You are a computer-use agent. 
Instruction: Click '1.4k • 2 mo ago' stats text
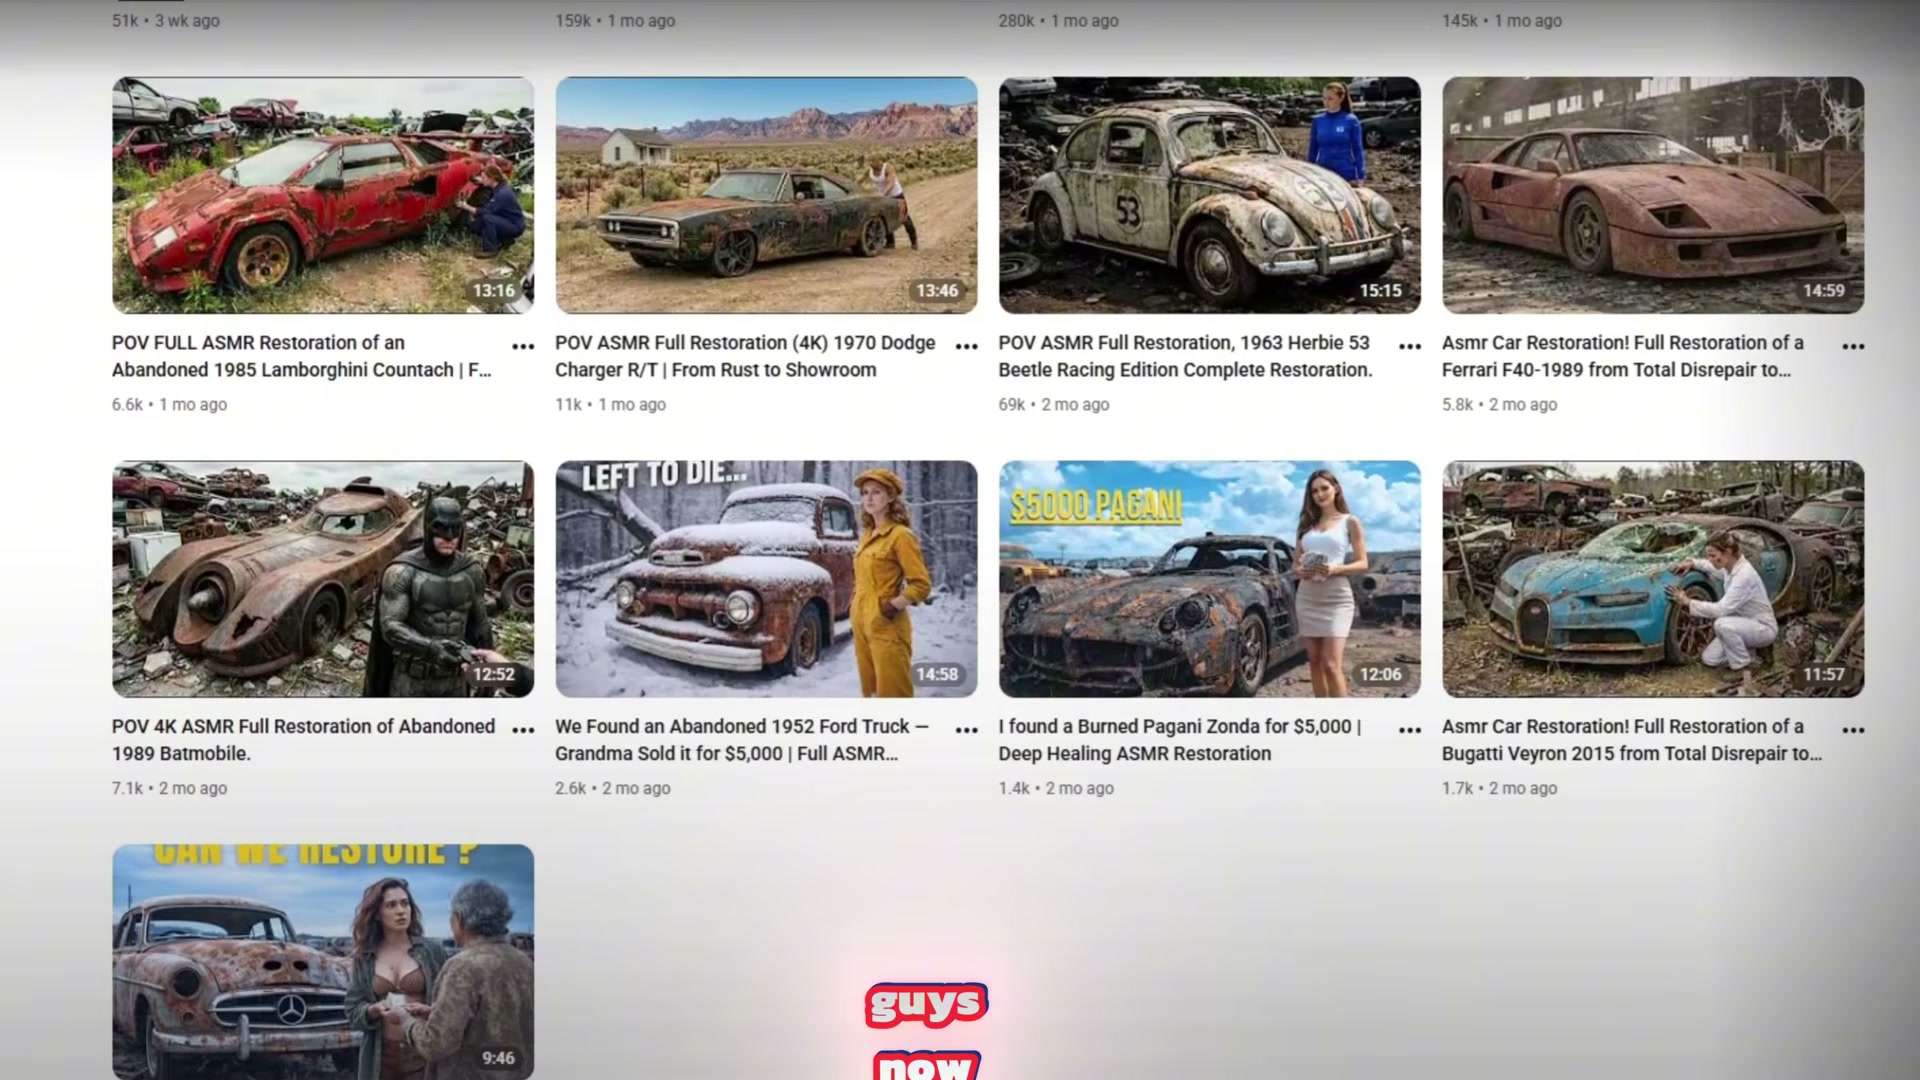(1056, 789)
